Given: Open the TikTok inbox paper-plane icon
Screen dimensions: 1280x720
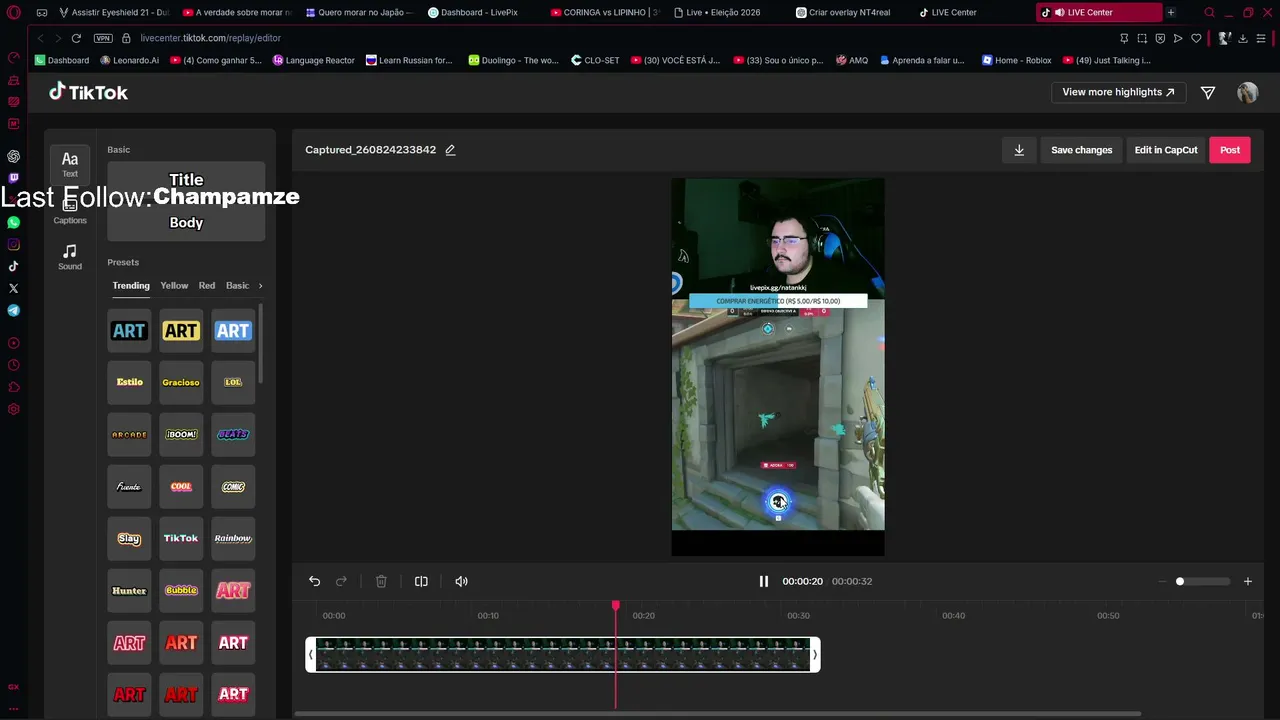Looking at the screenshot, I should point(1208,92).
